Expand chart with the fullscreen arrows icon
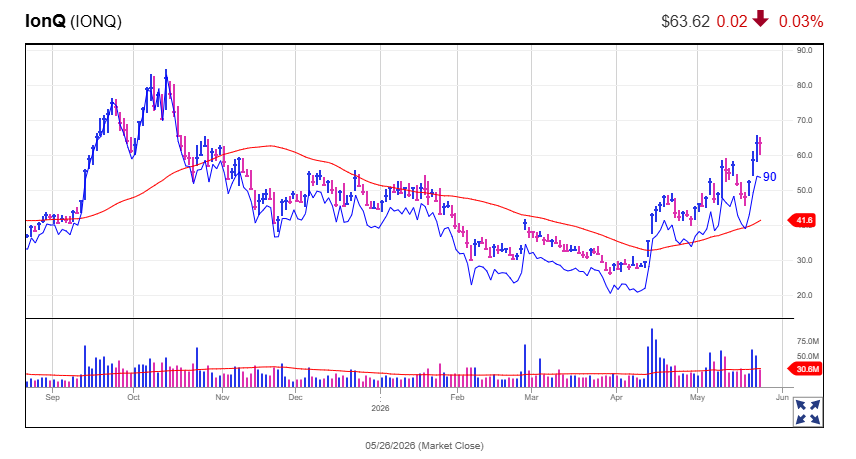Image resolution: width=856 pixels, height=459 pixels. tap(807, 412)
